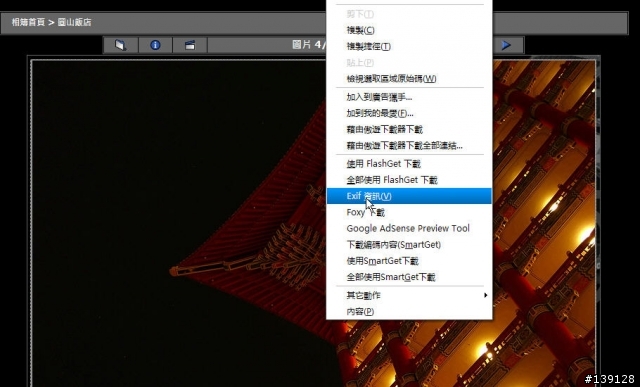Select 全部使用SmartGet下載 option
The height and width of the screenshot is (387, 640).
409,277
